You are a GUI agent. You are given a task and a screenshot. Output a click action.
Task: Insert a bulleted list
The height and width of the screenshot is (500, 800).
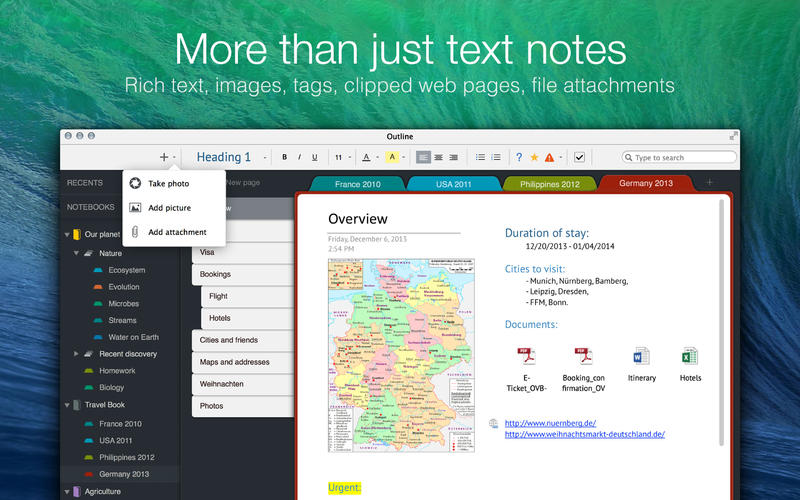pos(480,157)
